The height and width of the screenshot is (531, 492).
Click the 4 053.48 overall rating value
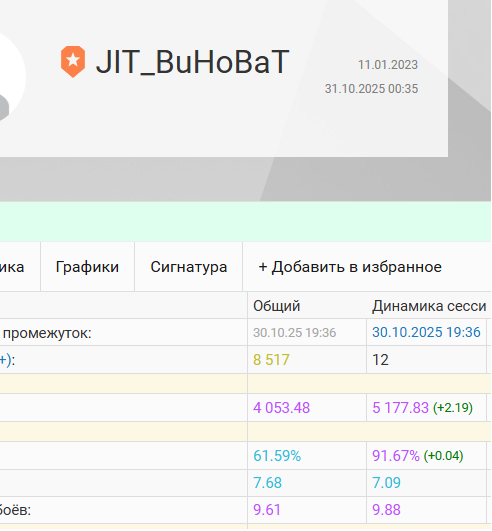point(281,408)
